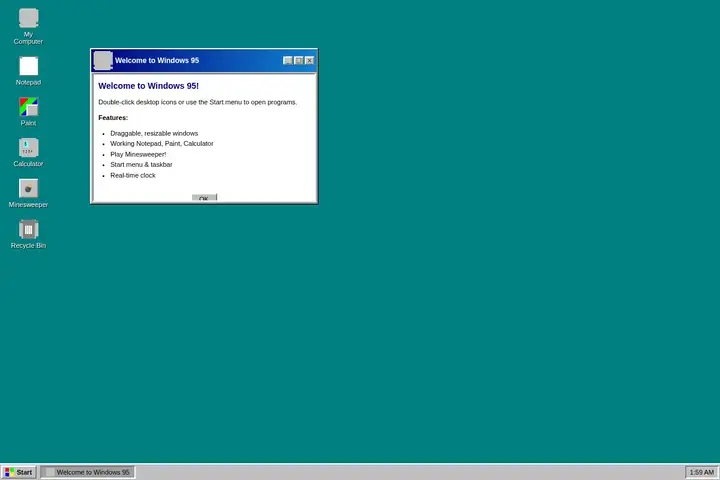Click the 'Features:' label
The width and height of the screenshot is (720, 480).
113,118
